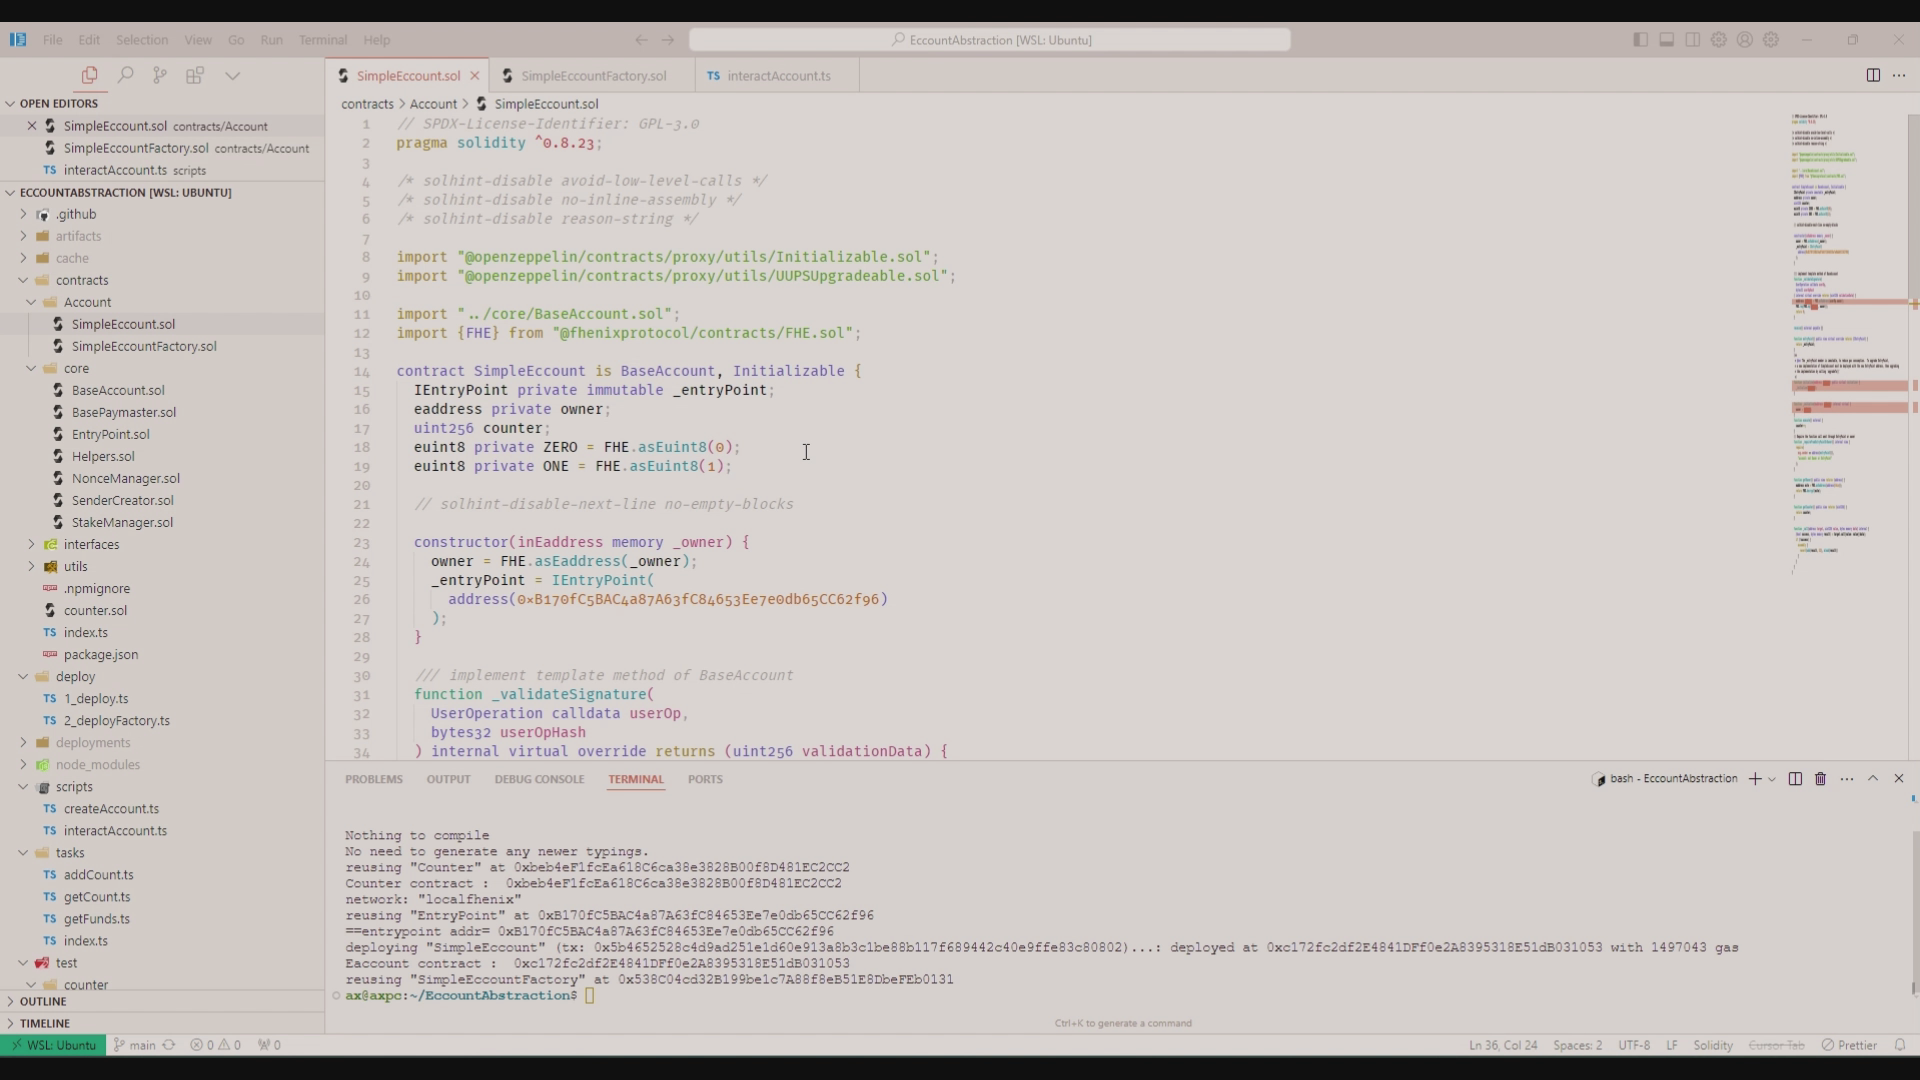
Task: Open the launch profile dropdown beside plus
Action: click(1772, 779)
